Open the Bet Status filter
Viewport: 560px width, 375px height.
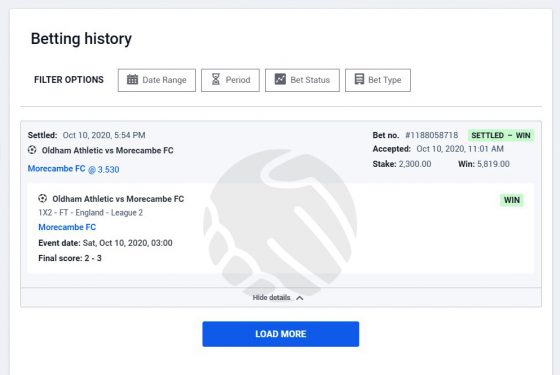coord(302,80)
